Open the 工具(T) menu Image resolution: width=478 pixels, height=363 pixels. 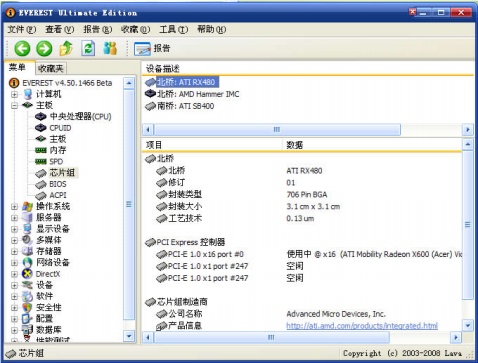[173, 30]
